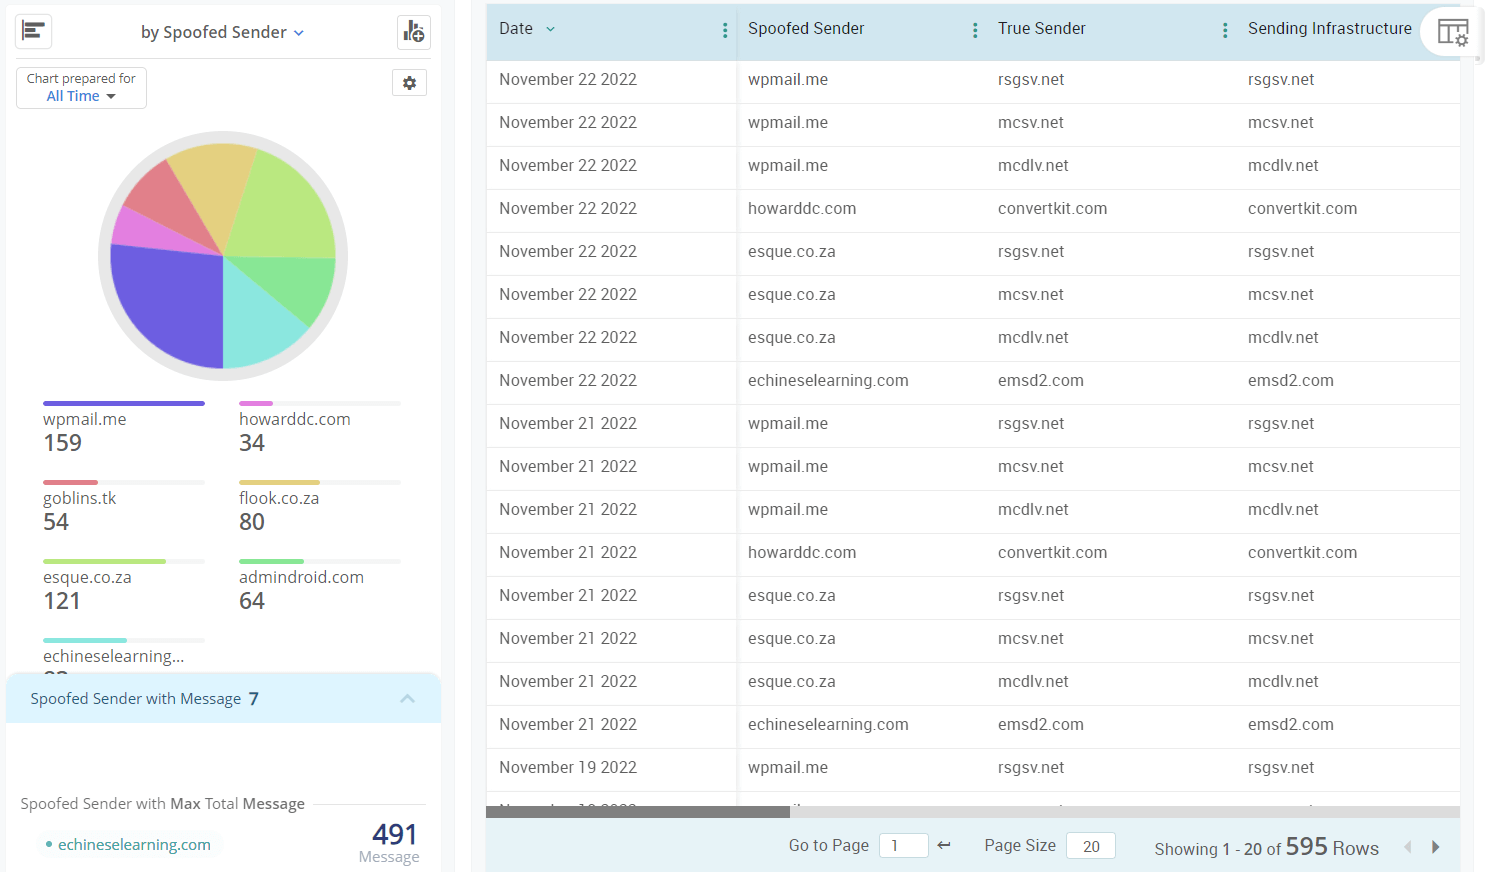Open chart settings gear icon
This screenshot has width=1488, height=872.
409,83
